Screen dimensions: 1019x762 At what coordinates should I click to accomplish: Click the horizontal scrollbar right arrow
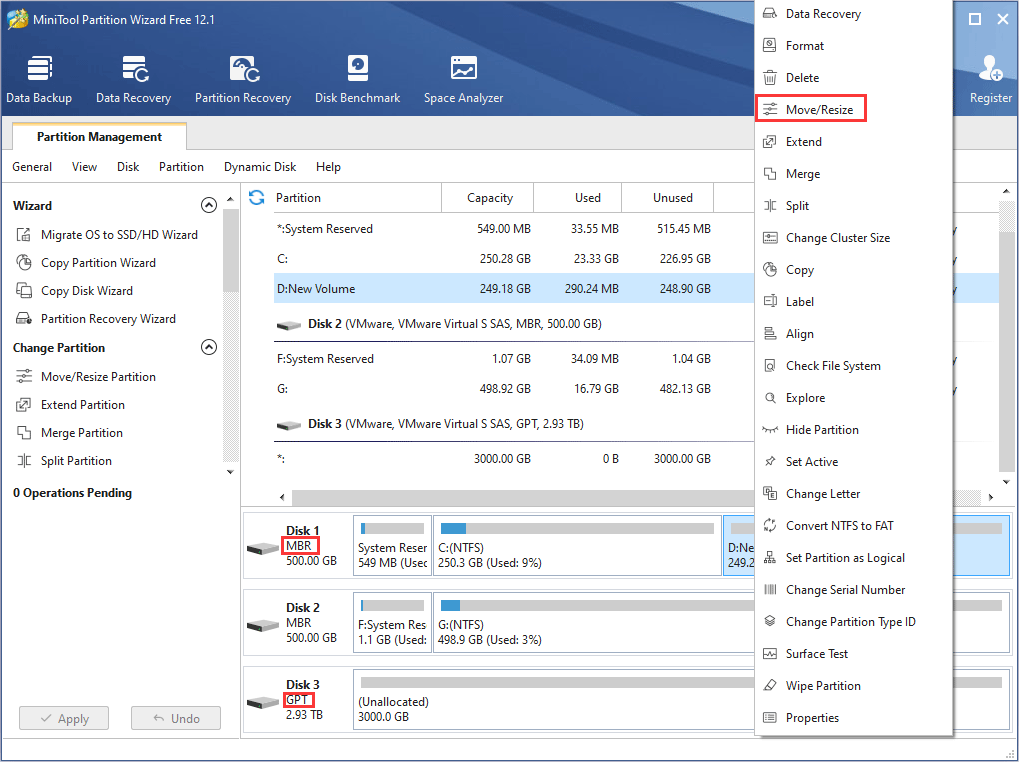click(x=990, y=496)
